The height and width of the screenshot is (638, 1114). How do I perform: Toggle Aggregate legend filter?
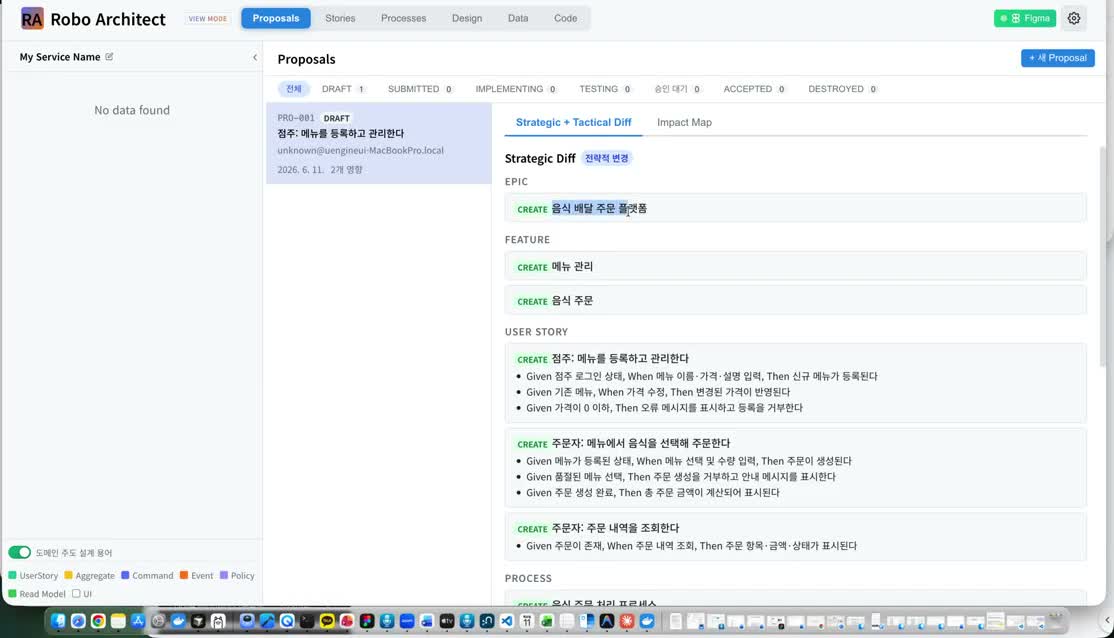pos(90,575)
